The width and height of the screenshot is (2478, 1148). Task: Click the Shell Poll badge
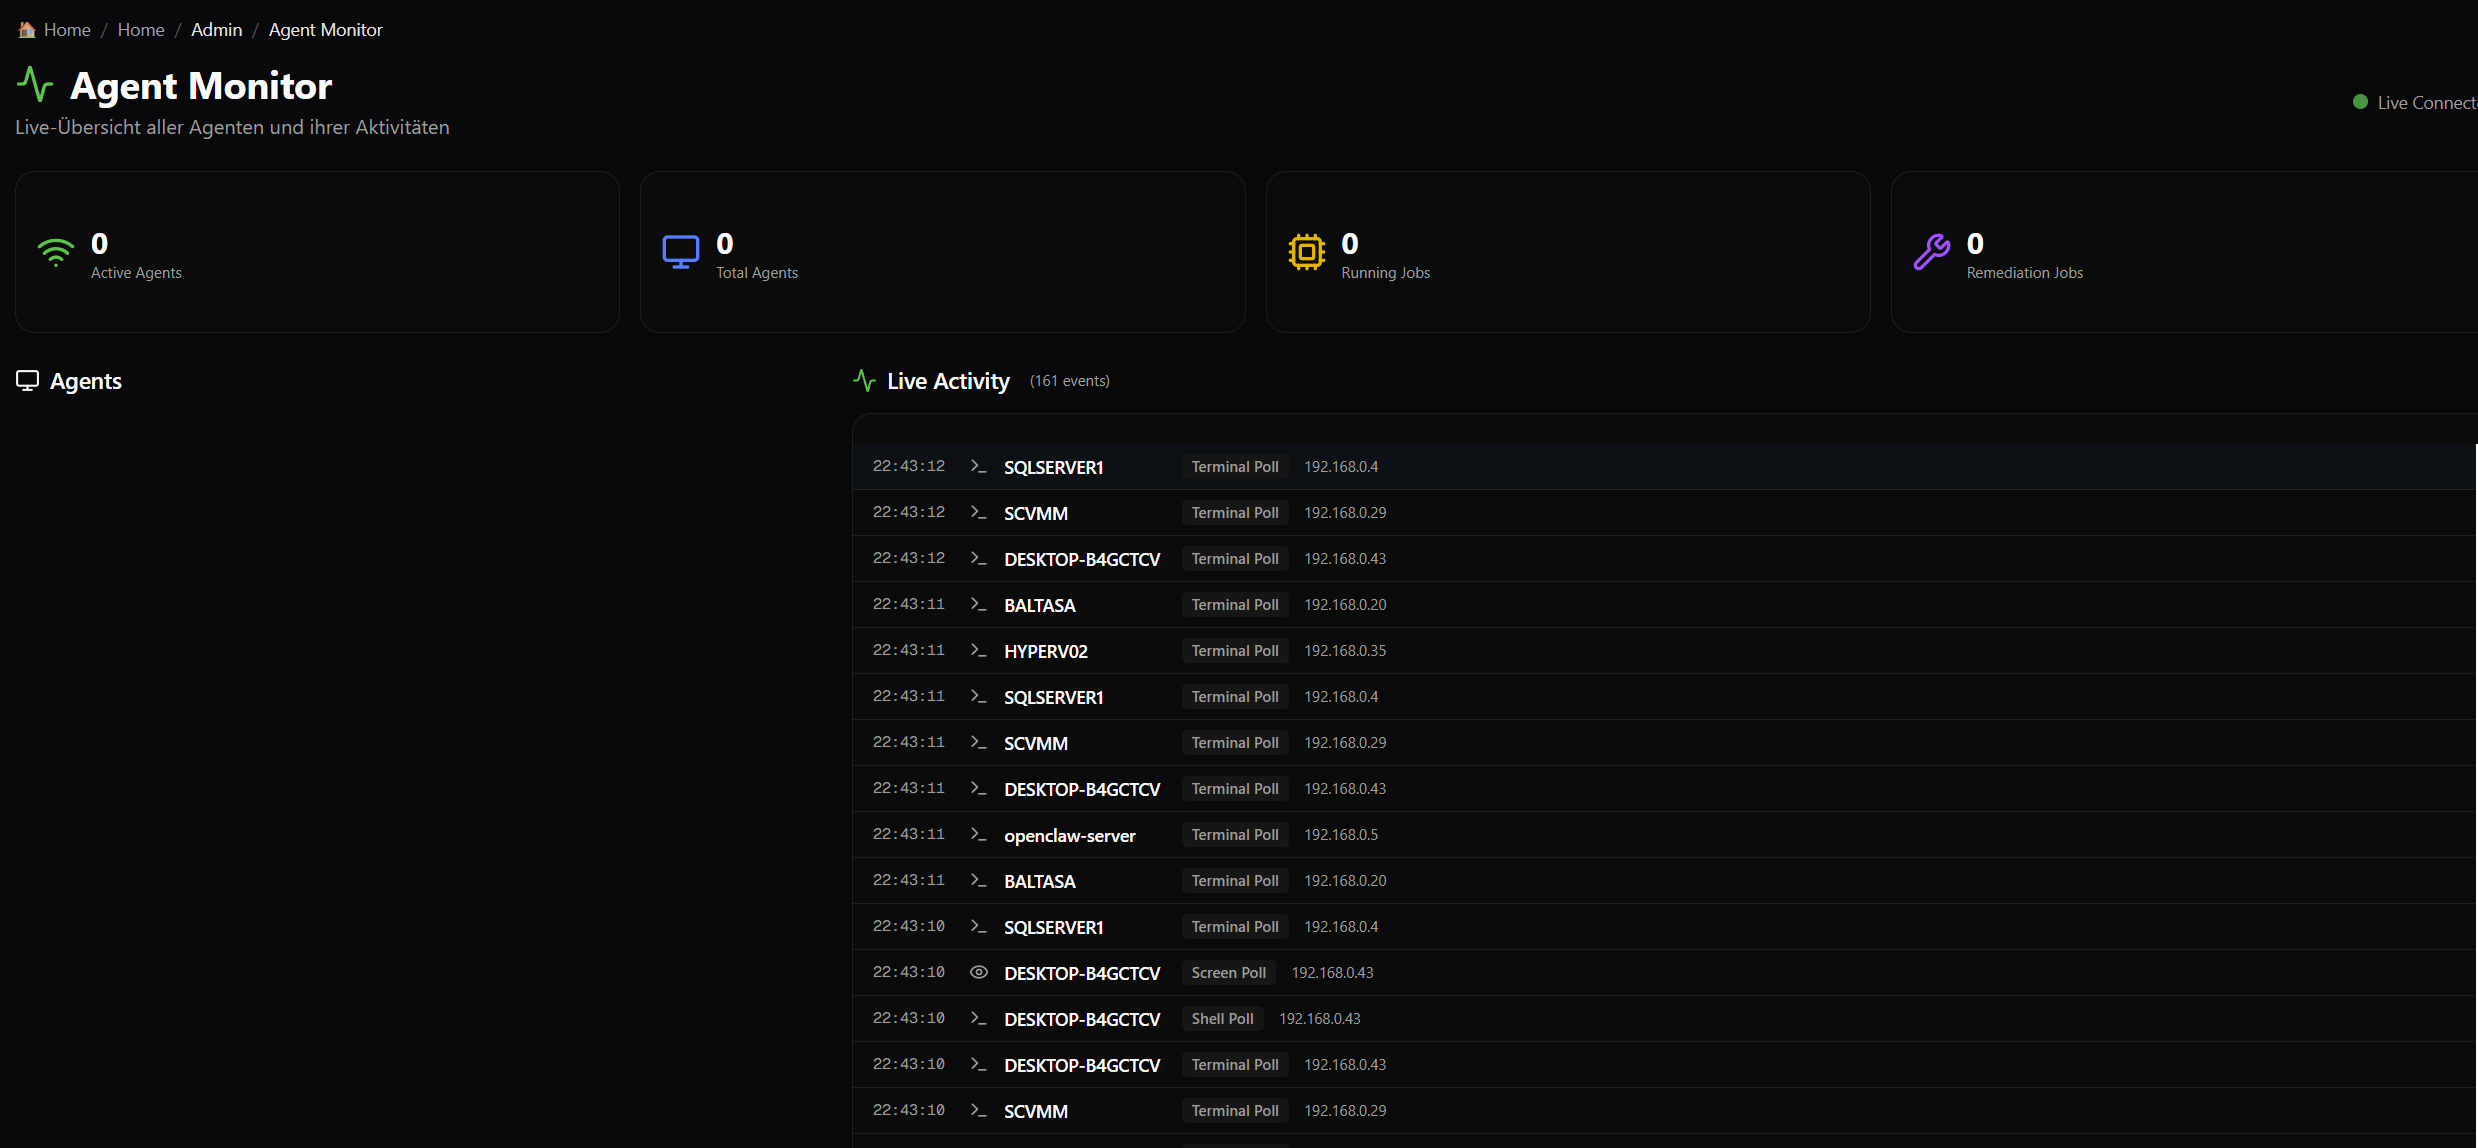point(1221,1018)
